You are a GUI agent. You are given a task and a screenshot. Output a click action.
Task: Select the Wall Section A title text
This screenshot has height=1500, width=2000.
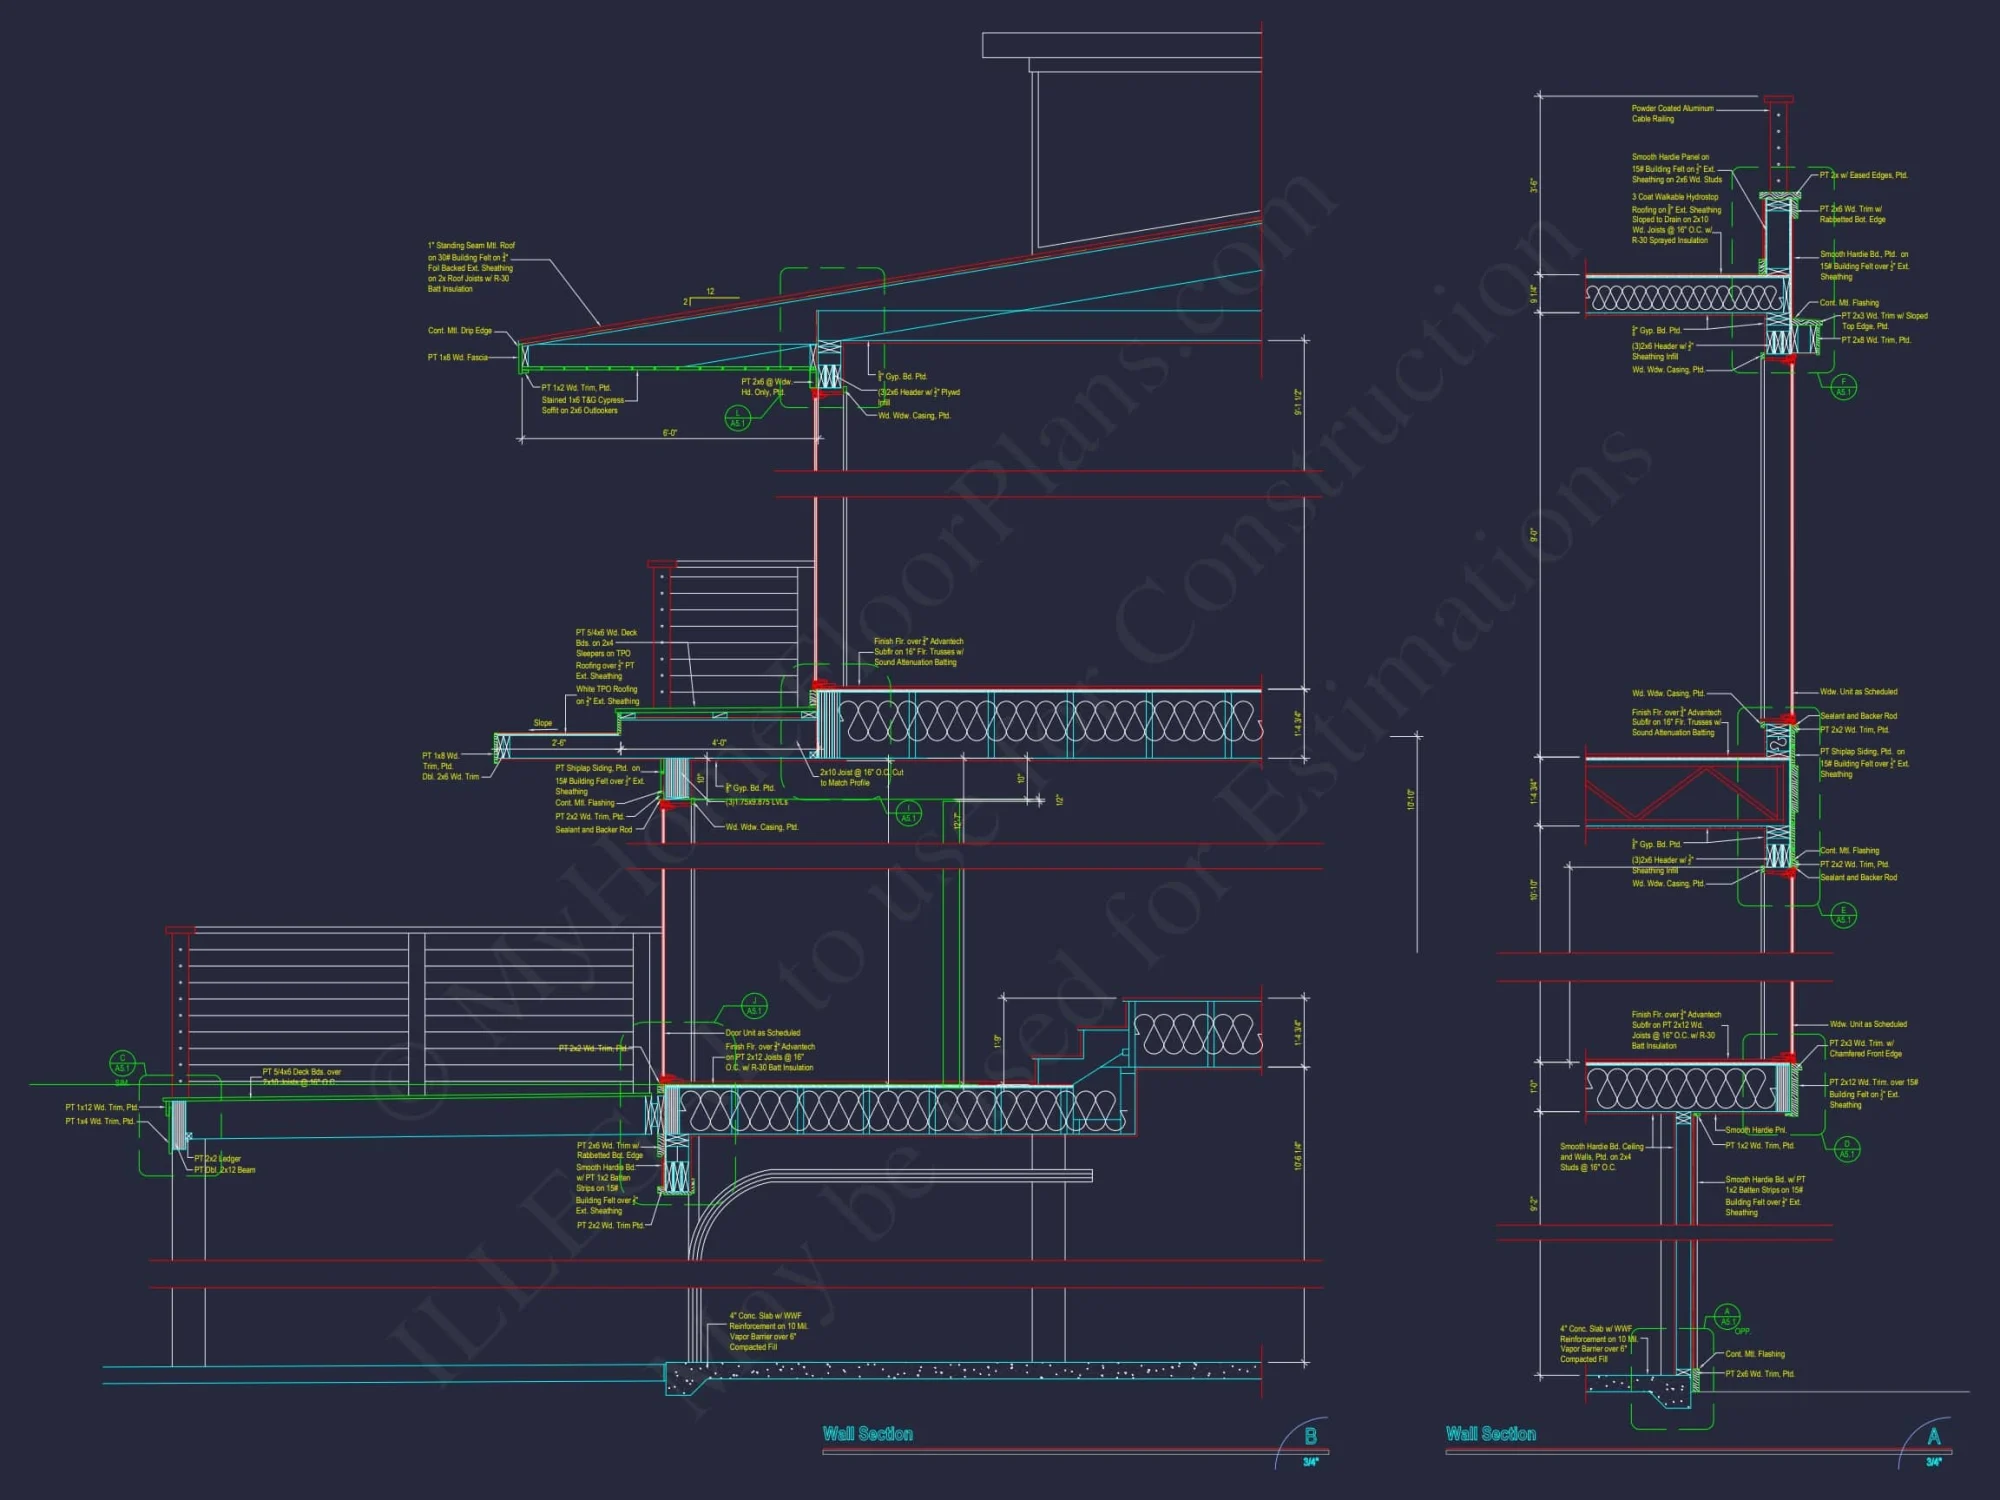coord(1490,1434)
